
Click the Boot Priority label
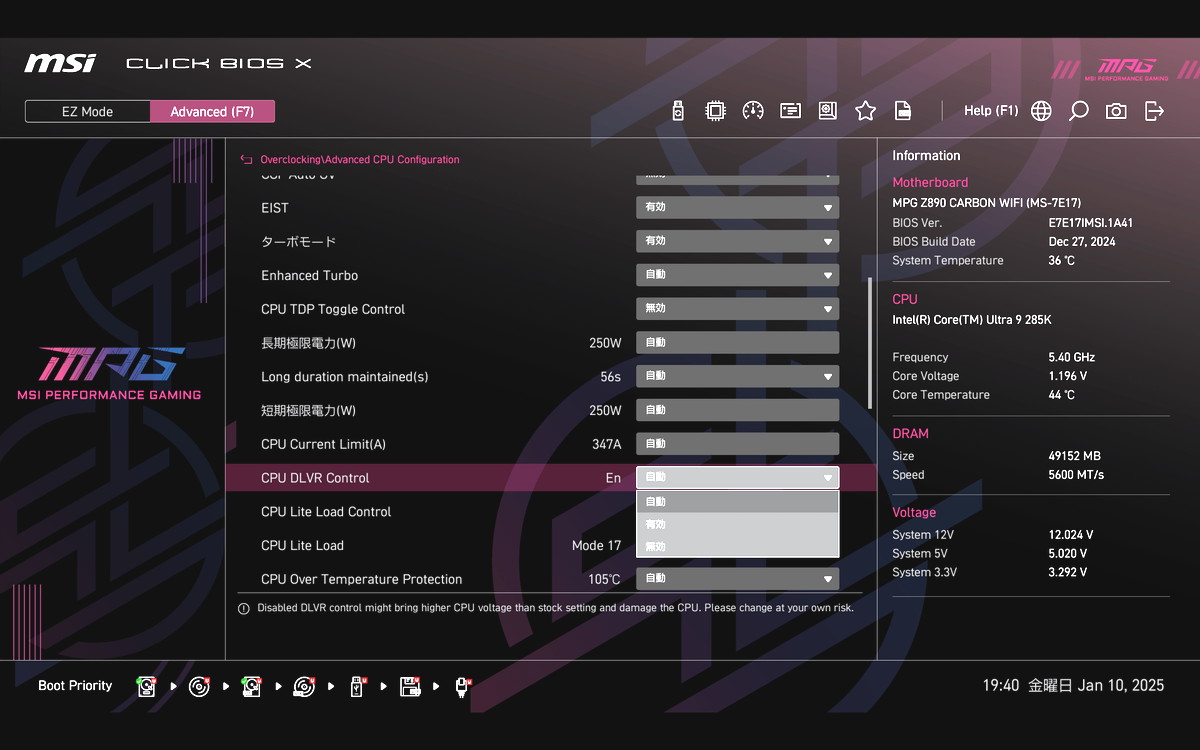click(x=75, y=686)
